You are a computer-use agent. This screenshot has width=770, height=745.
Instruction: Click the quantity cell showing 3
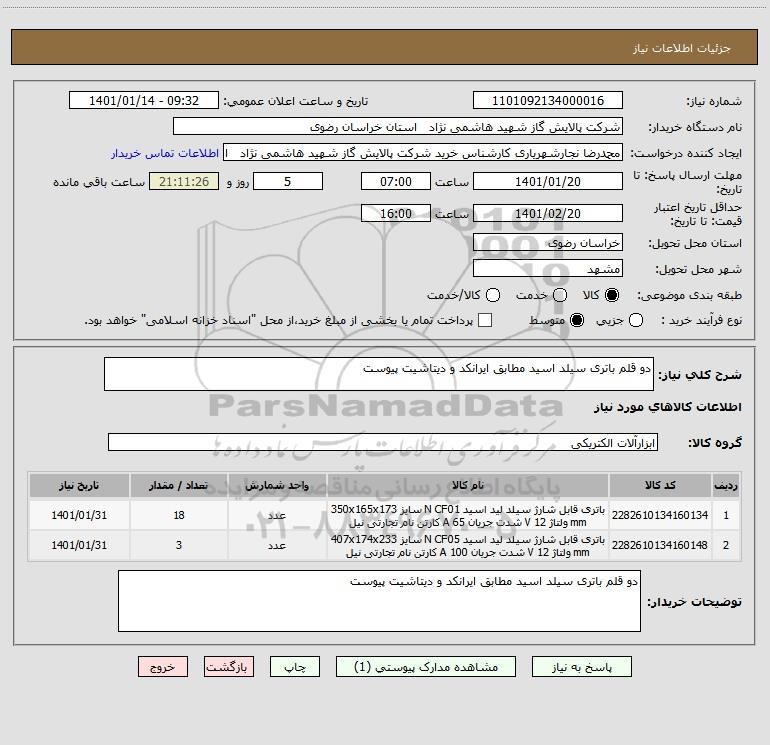[x=178, y=545]
